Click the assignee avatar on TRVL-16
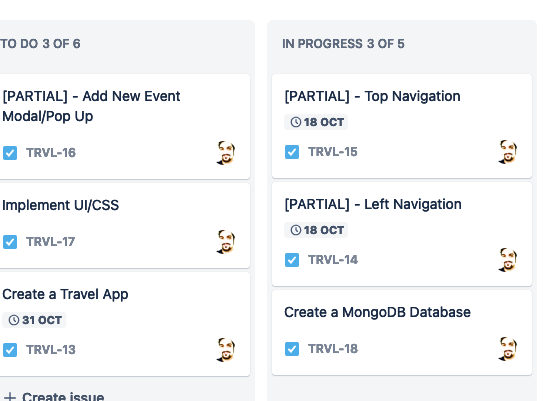The height and width of the screenshot is (401, 548). [226, 153]
